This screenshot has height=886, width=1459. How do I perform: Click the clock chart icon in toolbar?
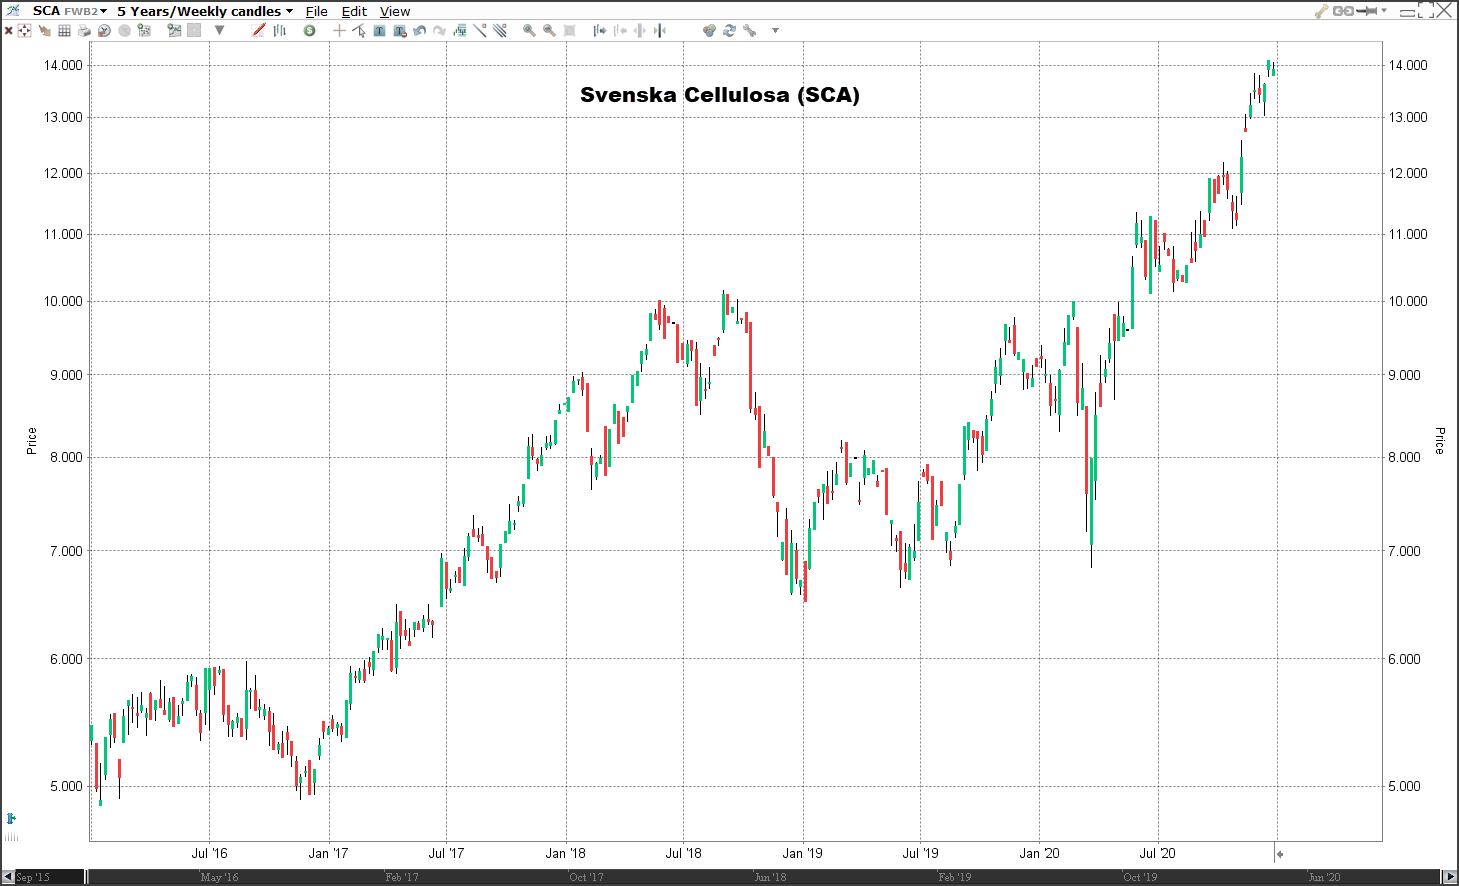(104, 31)
